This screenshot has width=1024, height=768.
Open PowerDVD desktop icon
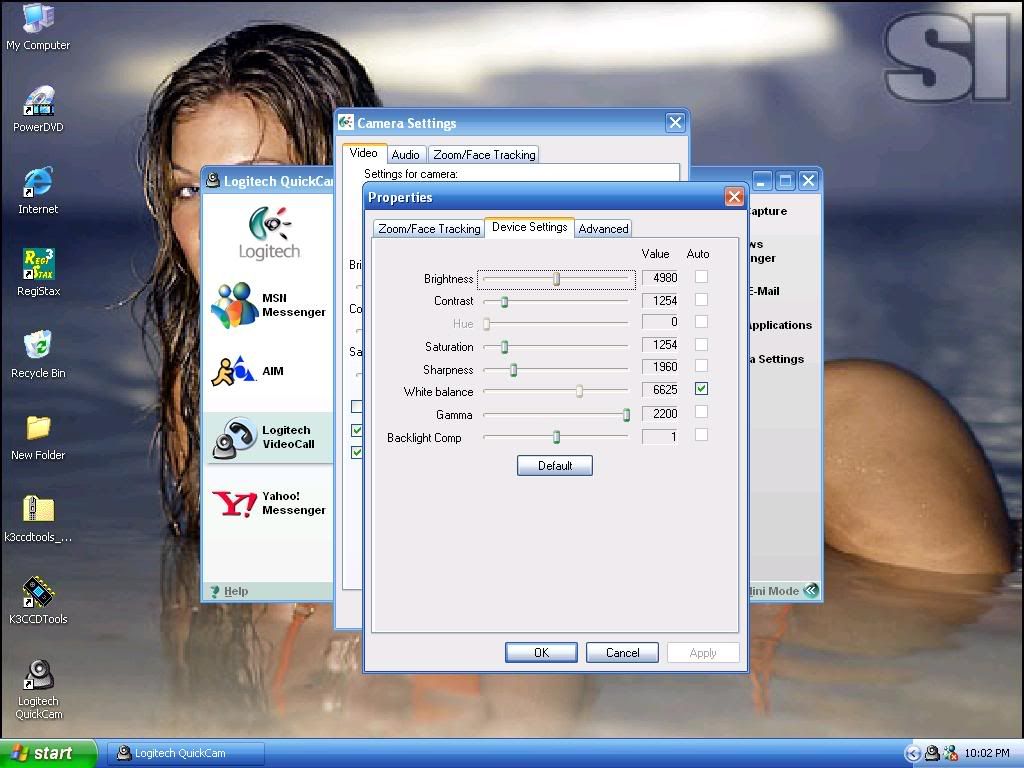(x=38, y=102)
